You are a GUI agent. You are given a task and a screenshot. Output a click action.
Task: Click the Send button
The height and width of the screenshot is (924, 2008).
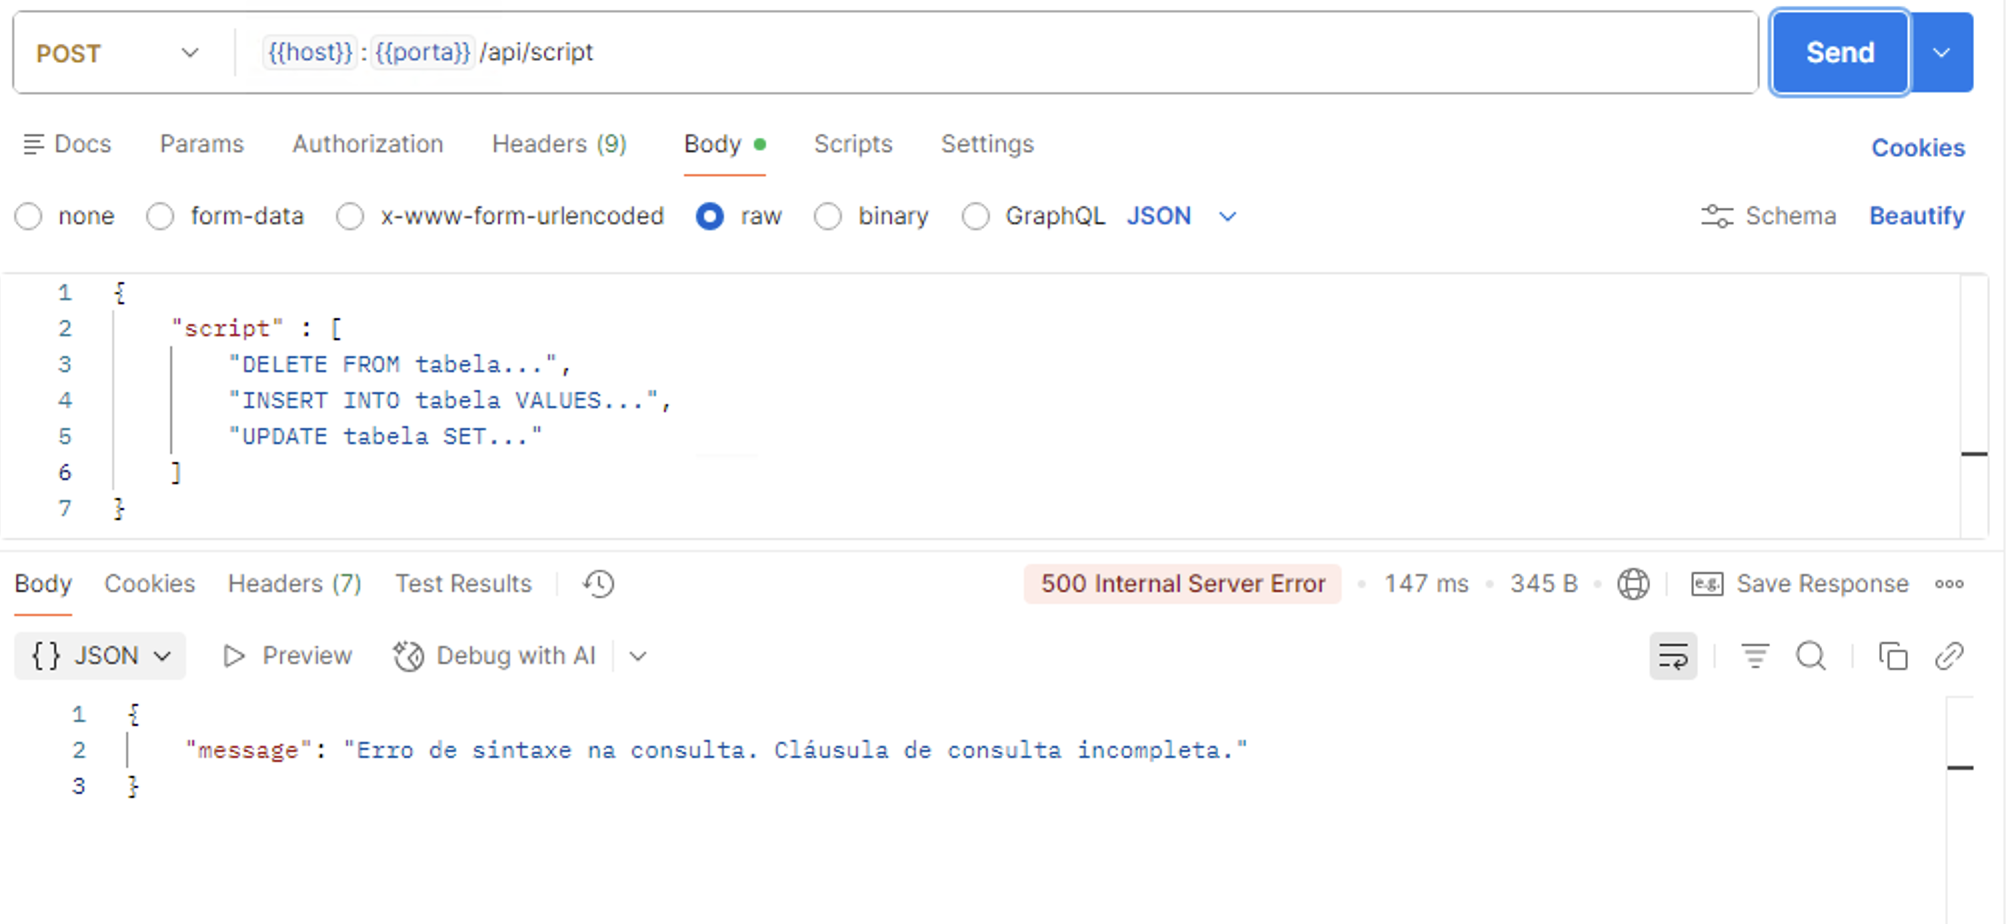point(1839,53)
